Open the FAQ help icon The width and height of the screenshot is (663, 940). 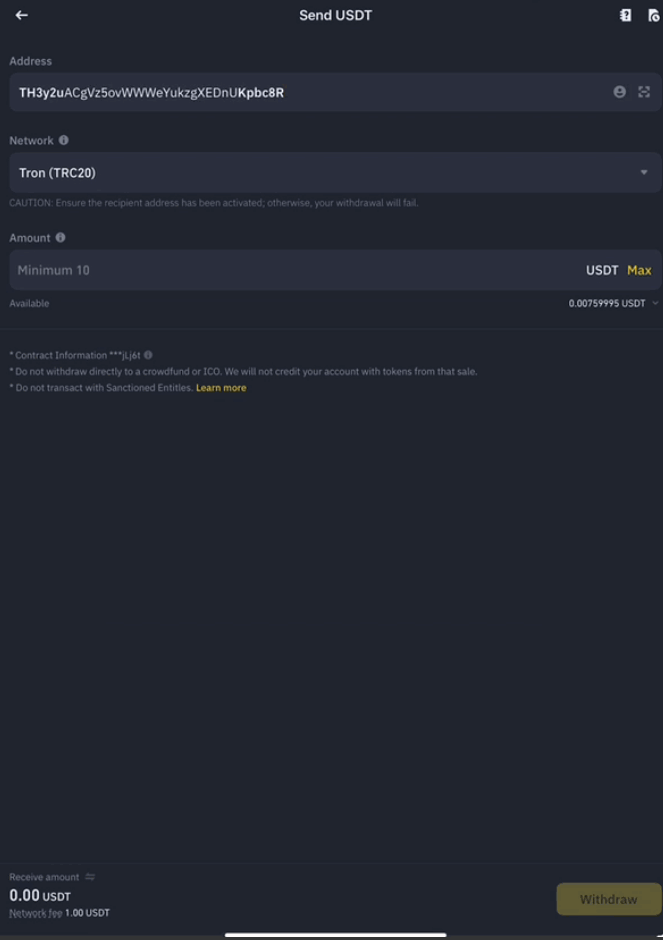tap(625, 15)
